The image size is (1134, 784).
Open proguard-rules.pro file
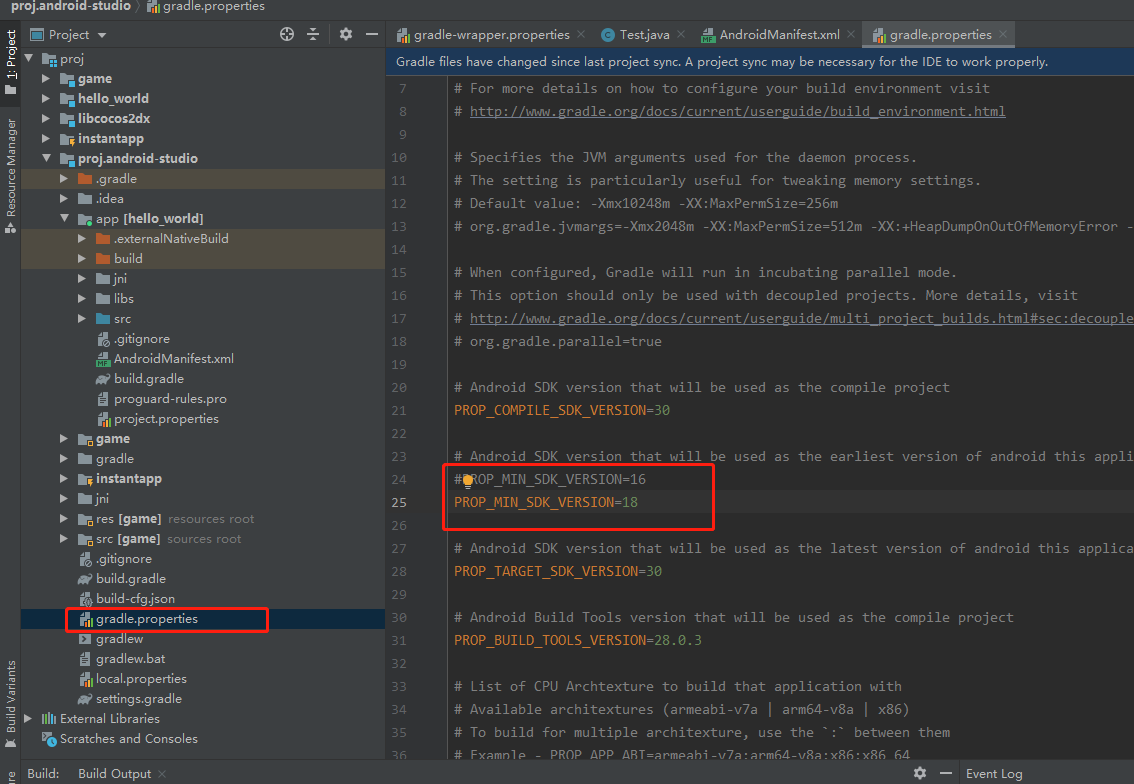click(170, 399)
